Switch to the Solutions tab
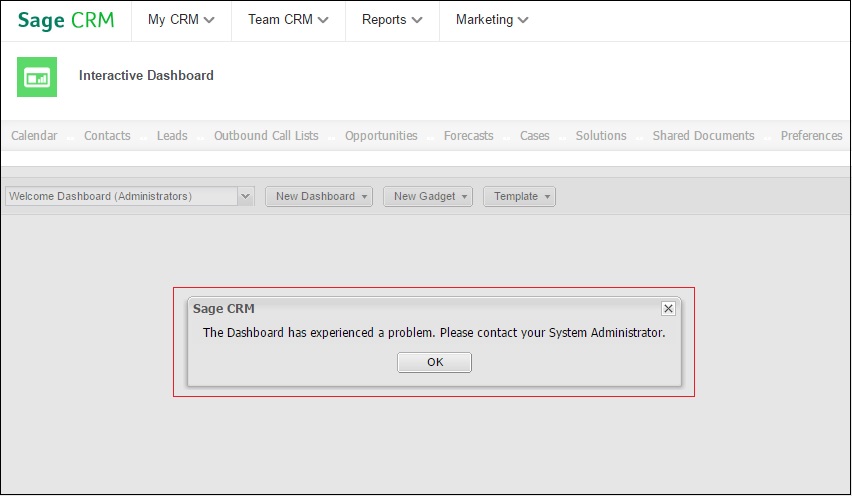 tap(601, 135)
